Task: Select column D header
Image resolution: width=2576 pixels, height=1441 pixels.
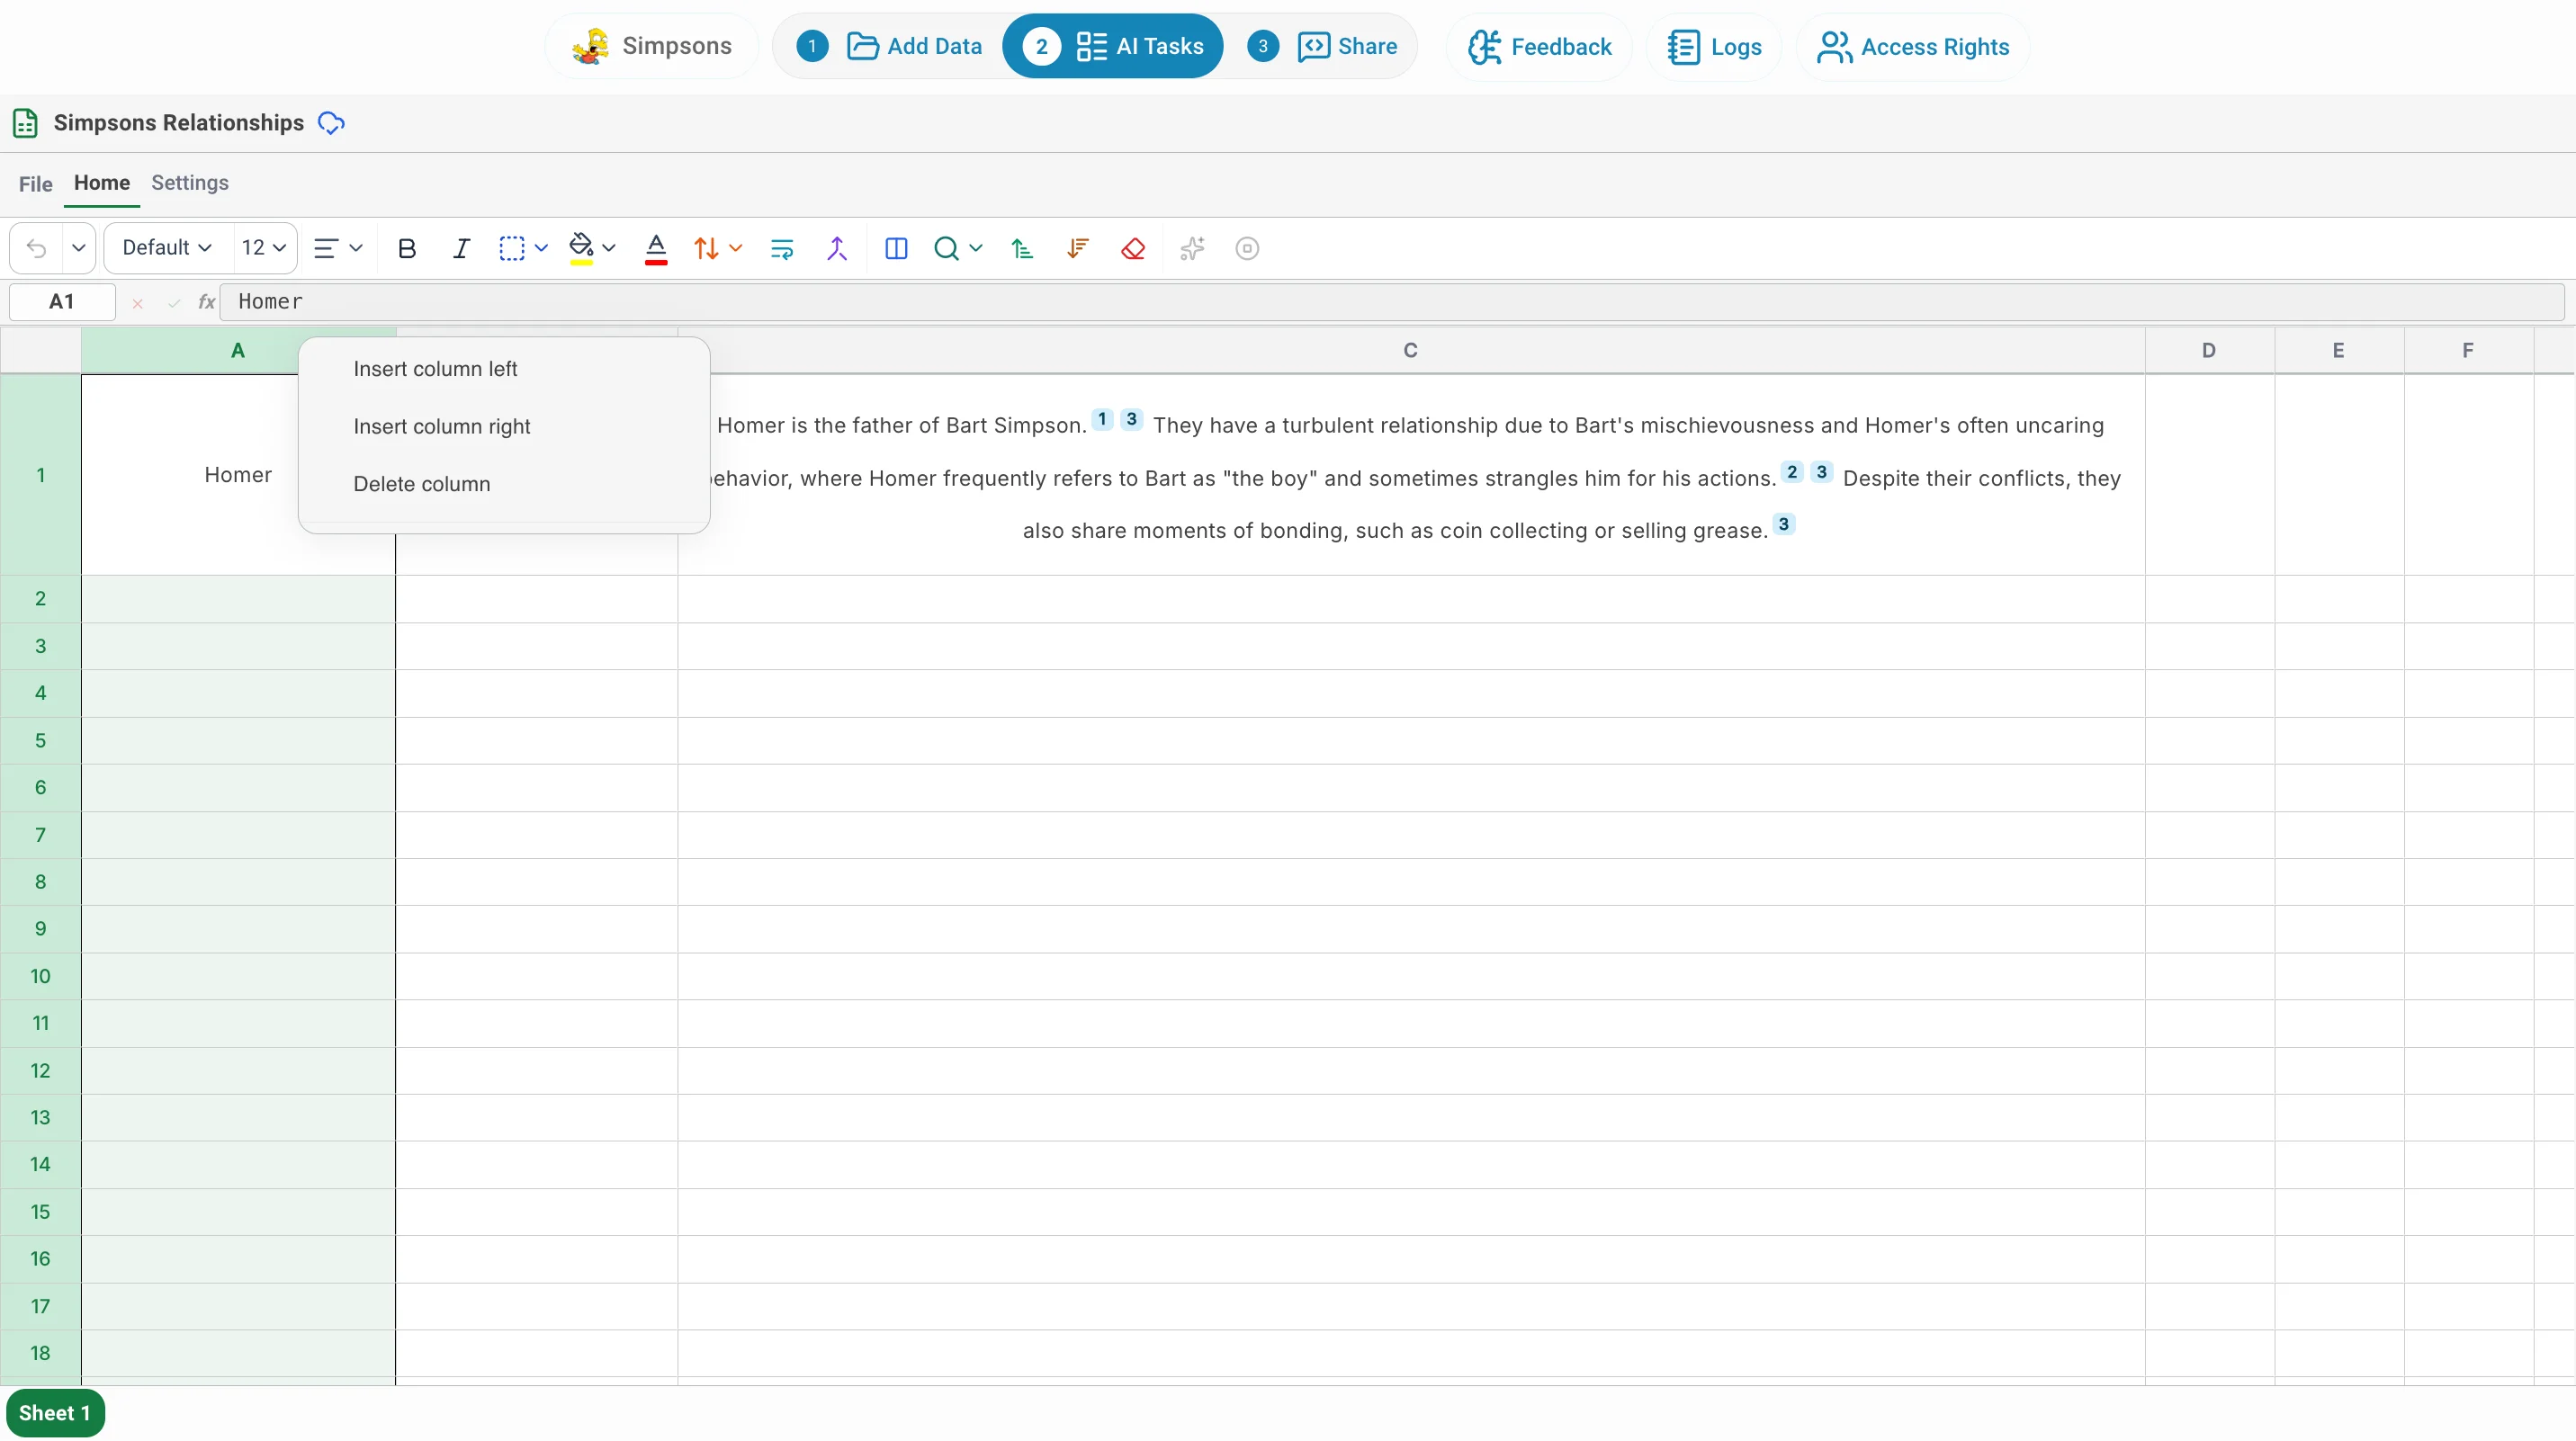Action: point(2209,350)
